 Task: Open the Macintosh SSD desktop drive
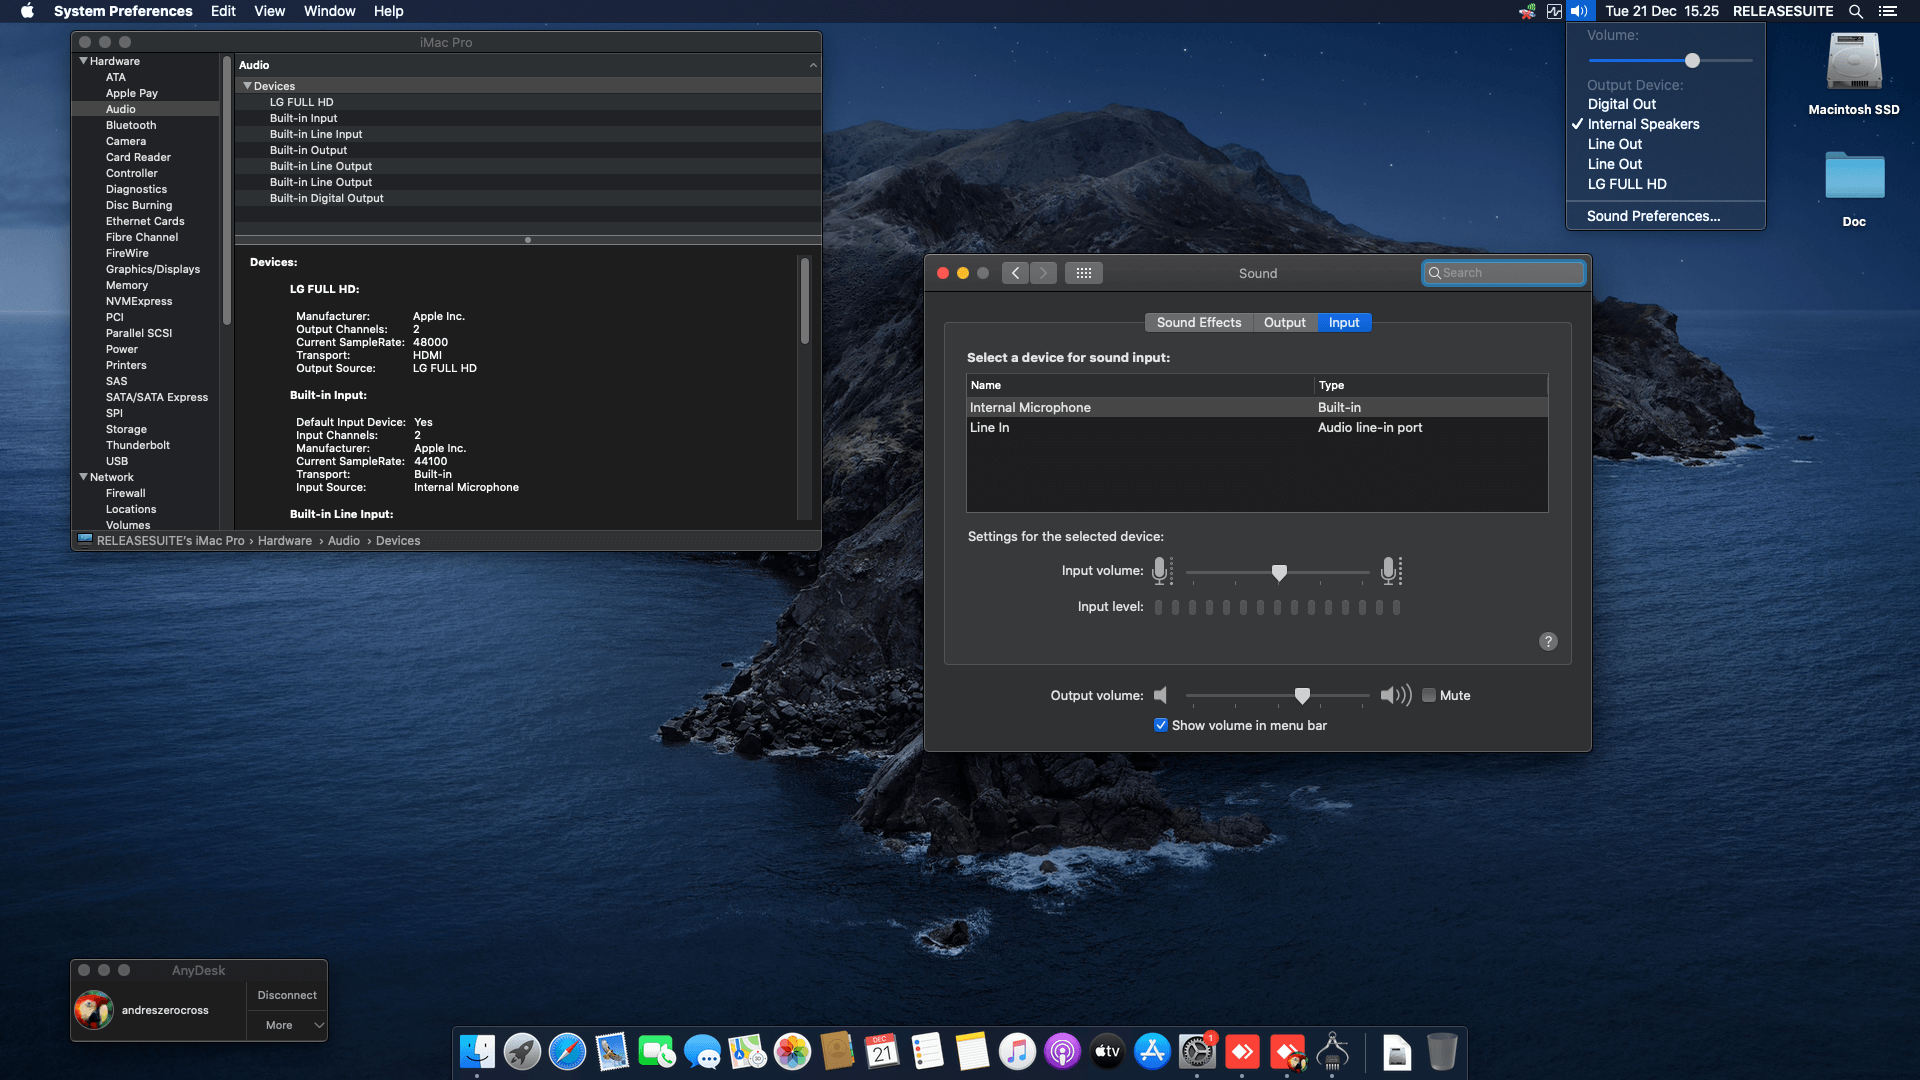point(1854,73)
